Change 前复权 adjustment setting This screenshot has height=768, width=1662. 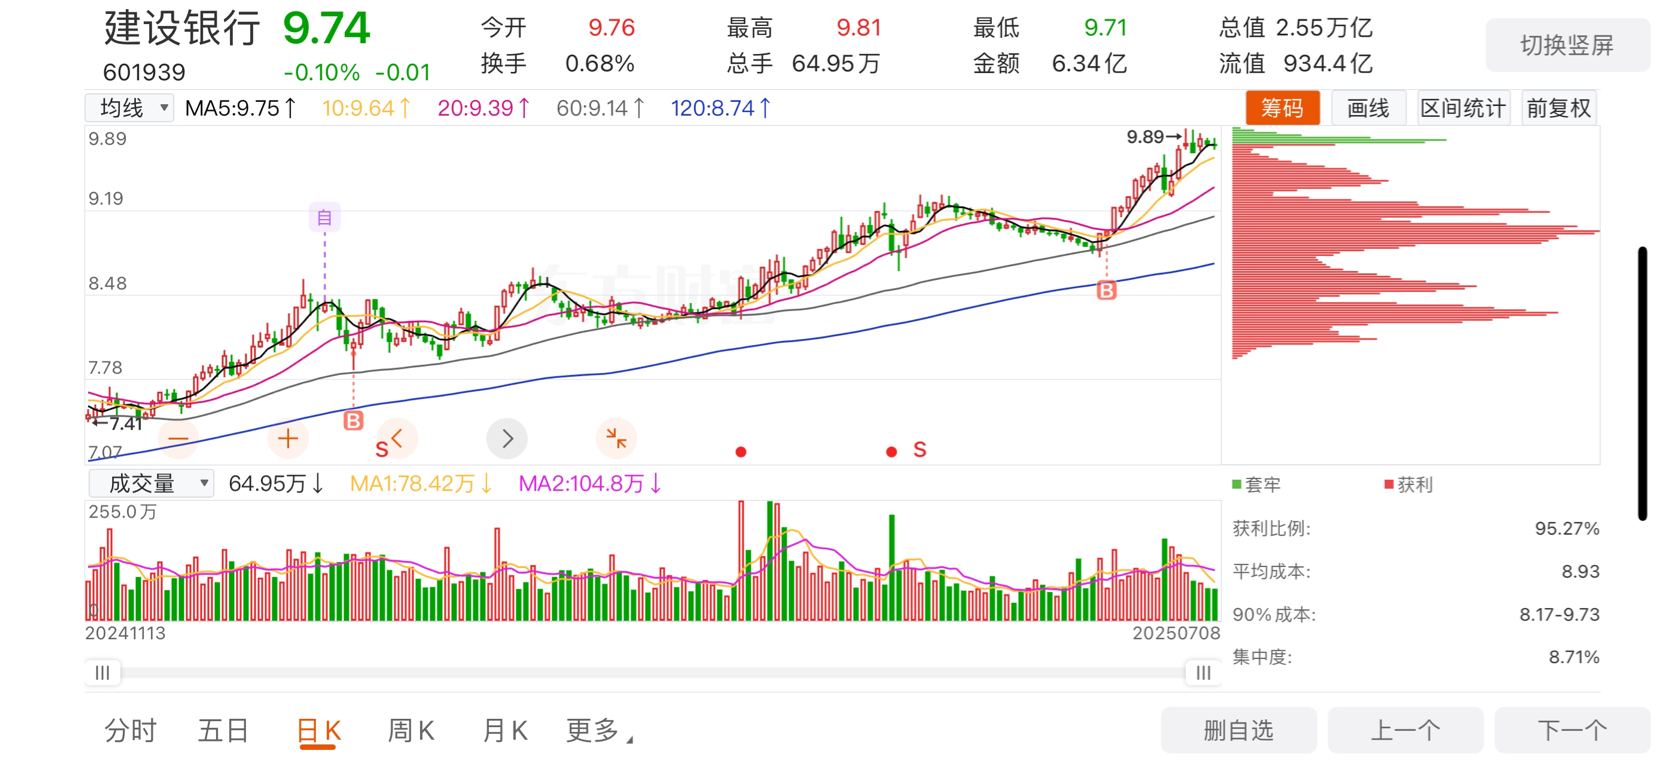coord(1558,108)
